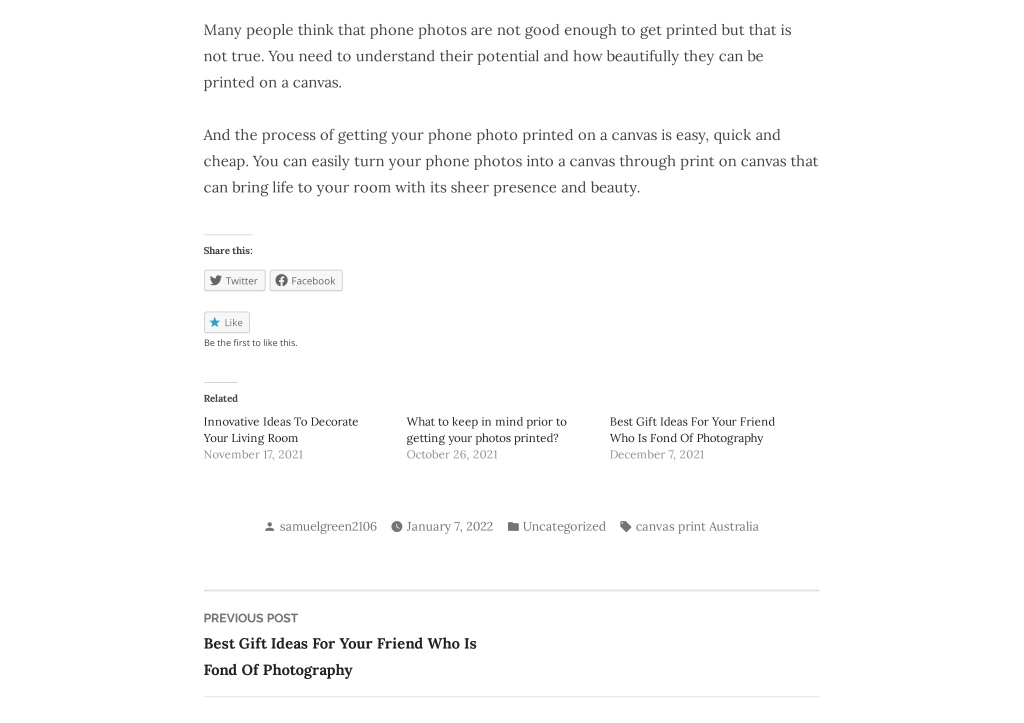Click the tag icon beside canvas print
Image resolution: width=1024 pixels, height=723 pixels.
click(626, 526)
